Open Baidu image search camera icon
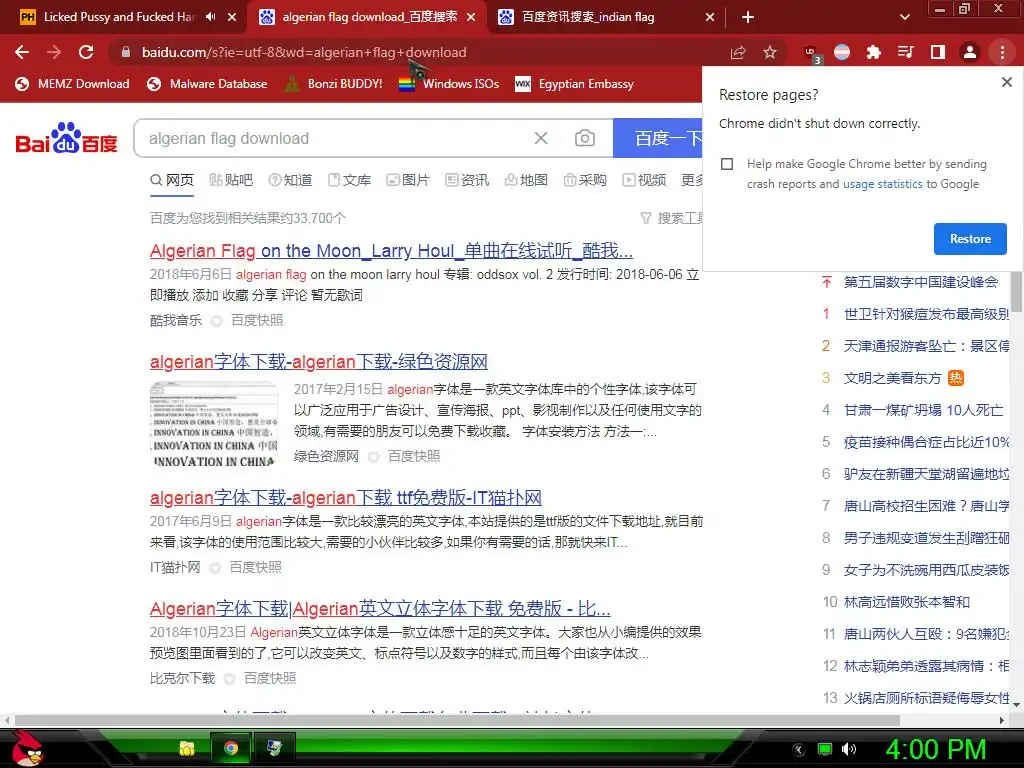 (584, 138)
